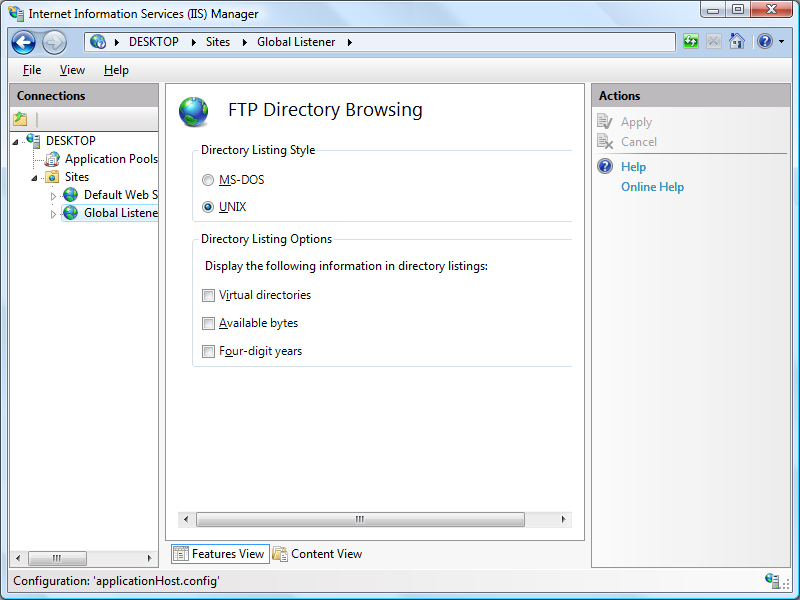
Task: Open the File menu
Action: click(x=32, y=70)
